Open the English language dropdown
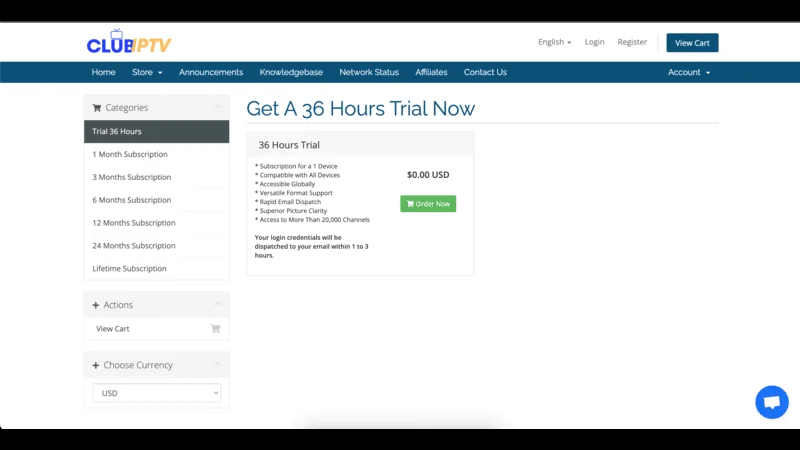 click(554, 42)
